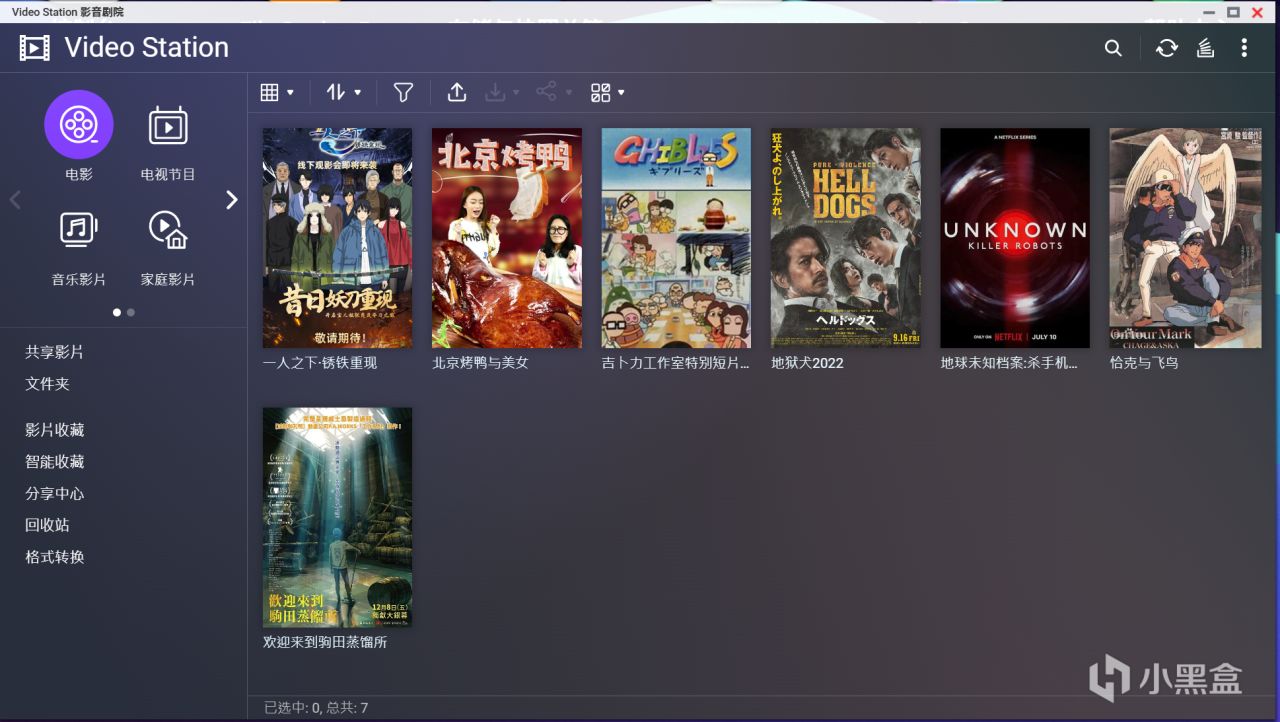Screen dimensions: 1280x722
Task: Select the Ghiblies 吉卜力工作室 short film poster
Action: (x=676, y=238)
